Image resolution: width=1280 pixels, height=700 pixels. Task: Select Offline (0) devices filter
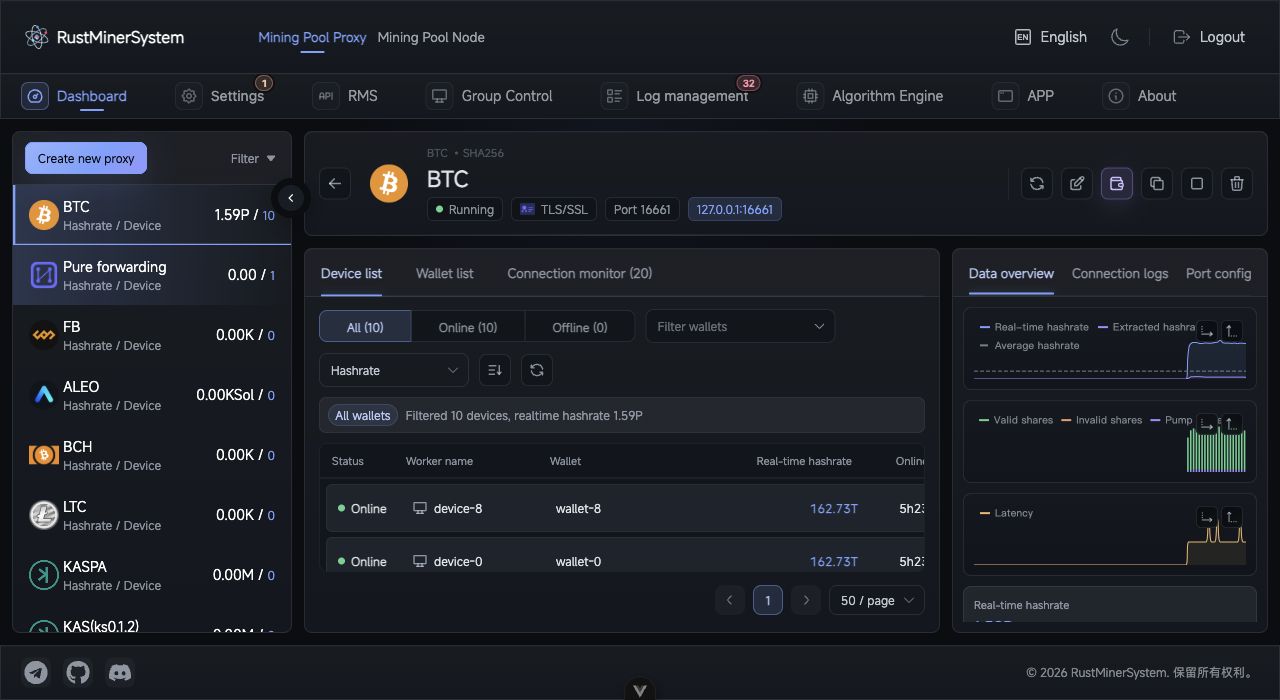click(579, 327)
